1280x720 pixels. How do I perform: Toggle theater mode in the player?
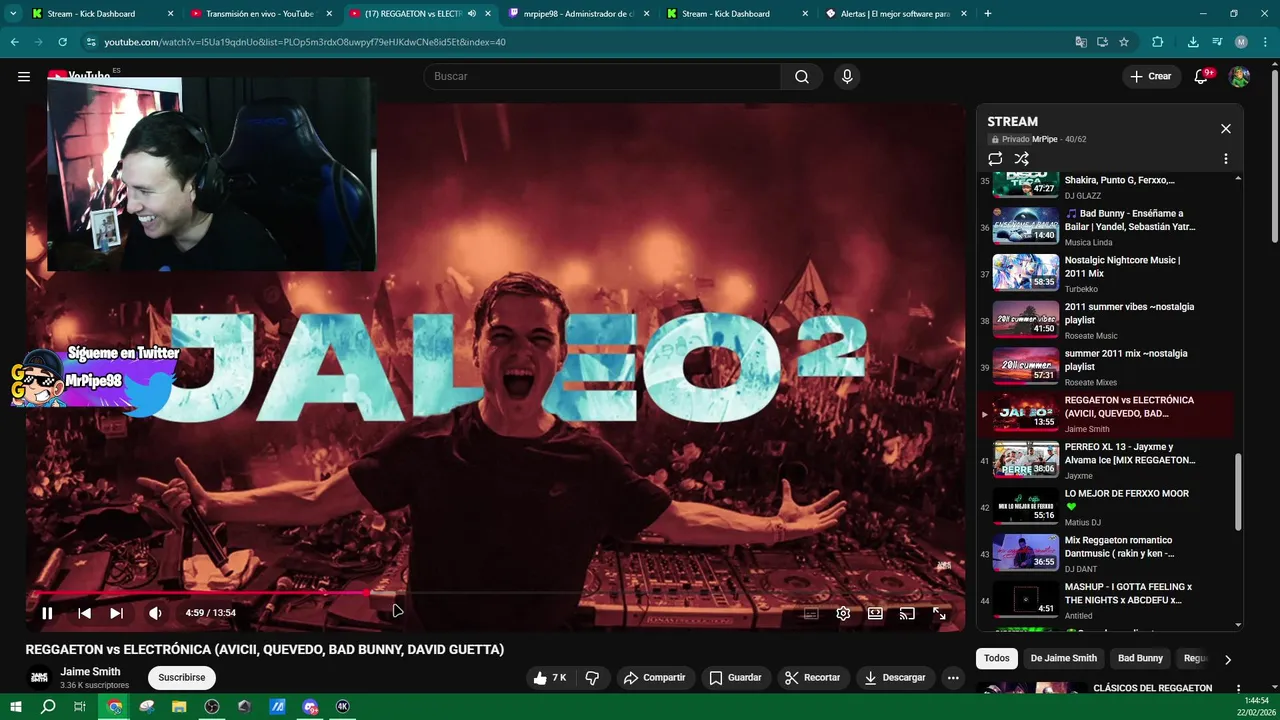pyautogui.click(x=875, y=613)
